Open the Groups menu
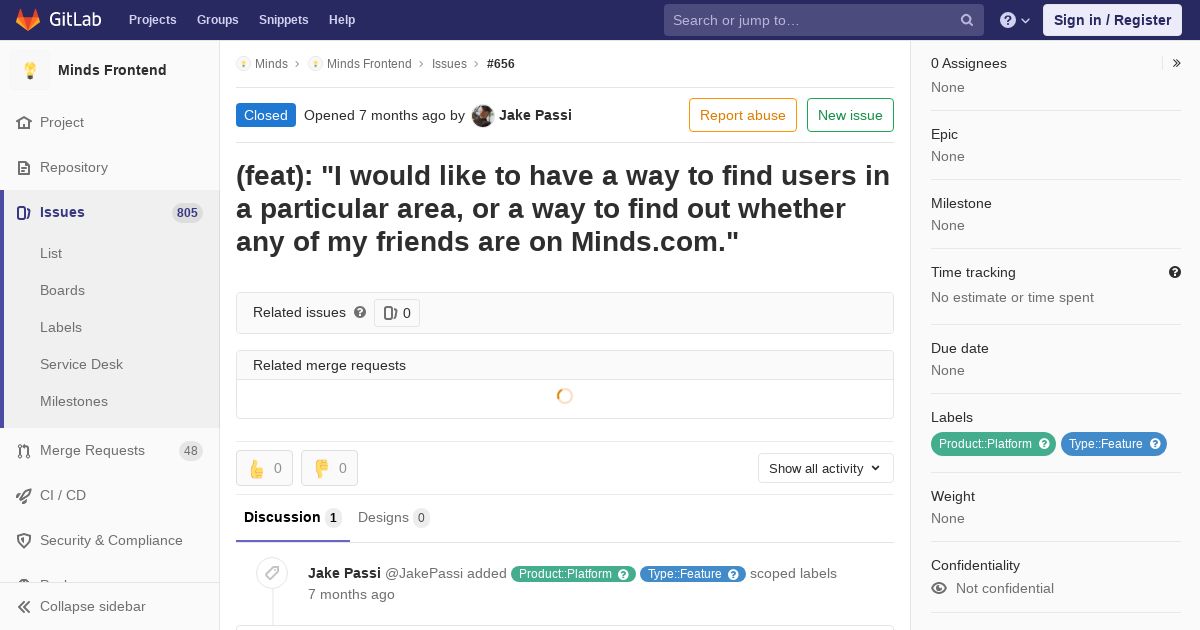The width and height of the screenshot is (1200, 630). coord(218,20)
